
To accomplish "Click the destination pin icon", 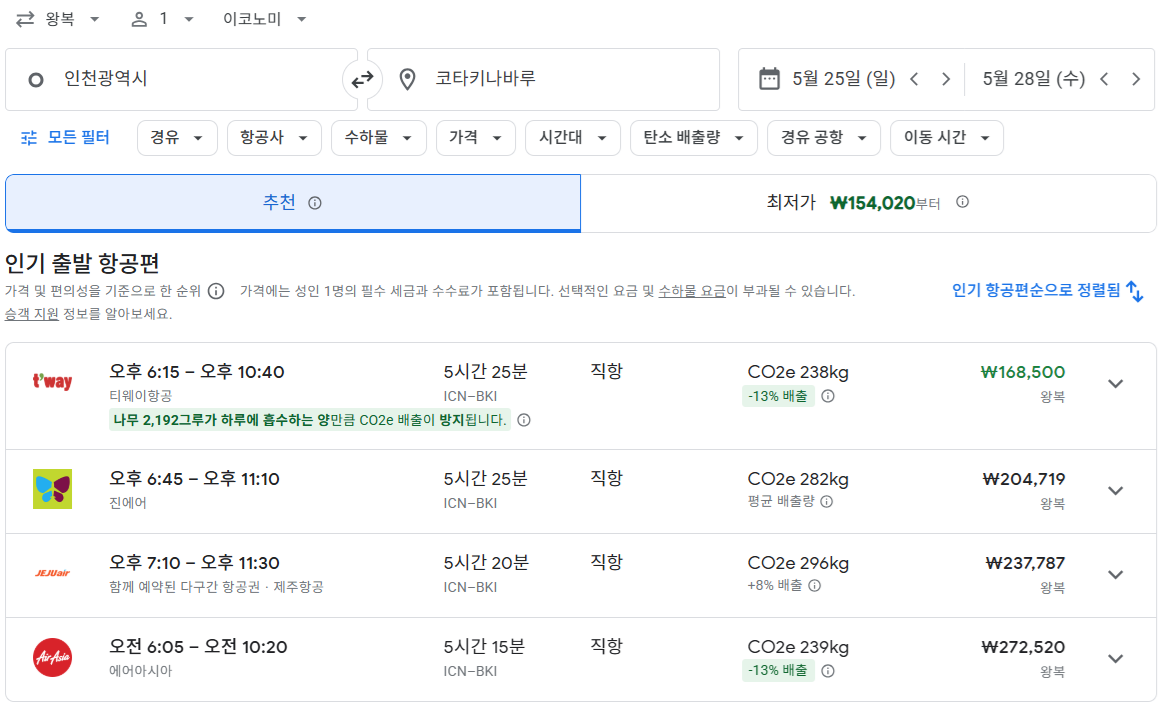I will point(407,79).
